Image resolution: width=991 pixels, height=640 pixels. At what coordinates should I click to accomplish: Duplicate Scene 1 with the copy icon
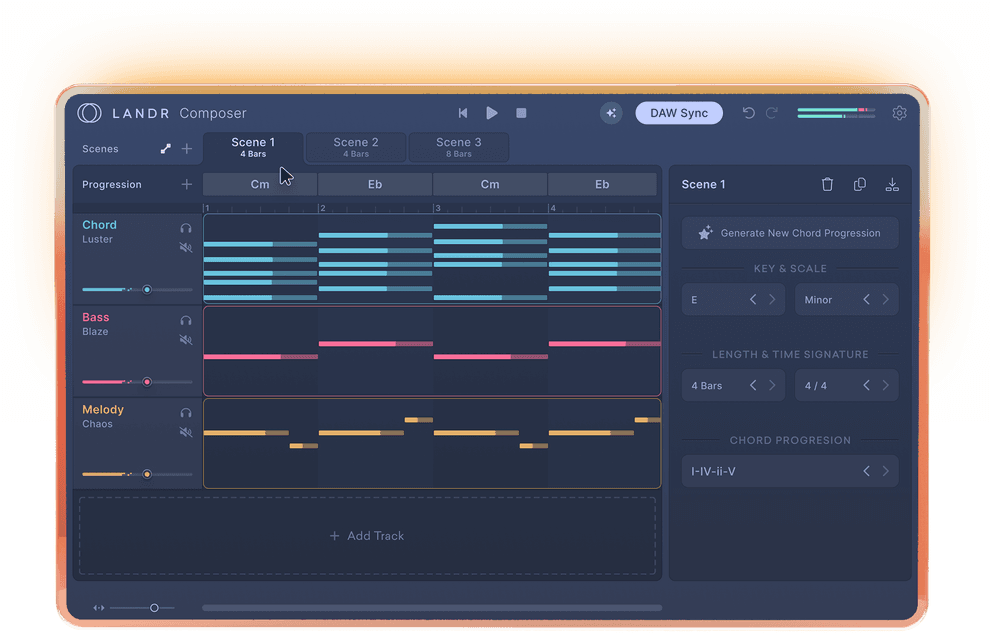[859, 184]
